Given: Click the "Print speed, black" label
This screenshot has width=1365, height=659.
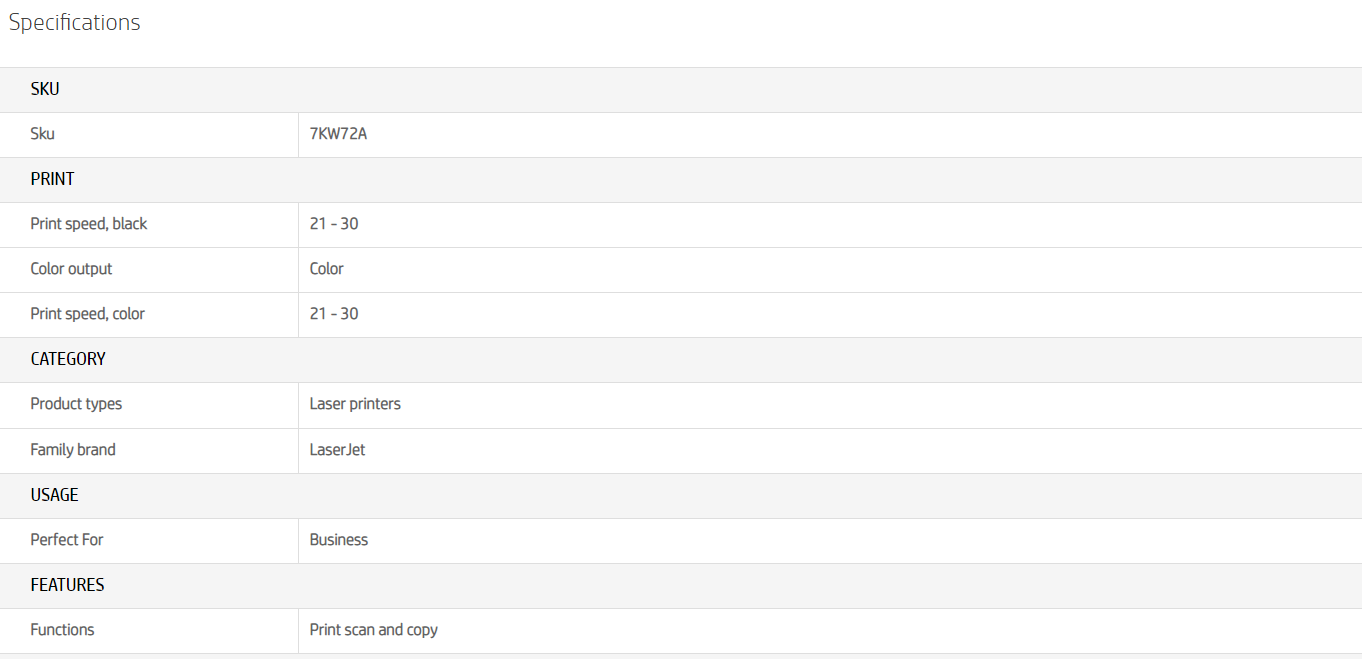Looking at the screenshot, I should [x=89, y=224].
